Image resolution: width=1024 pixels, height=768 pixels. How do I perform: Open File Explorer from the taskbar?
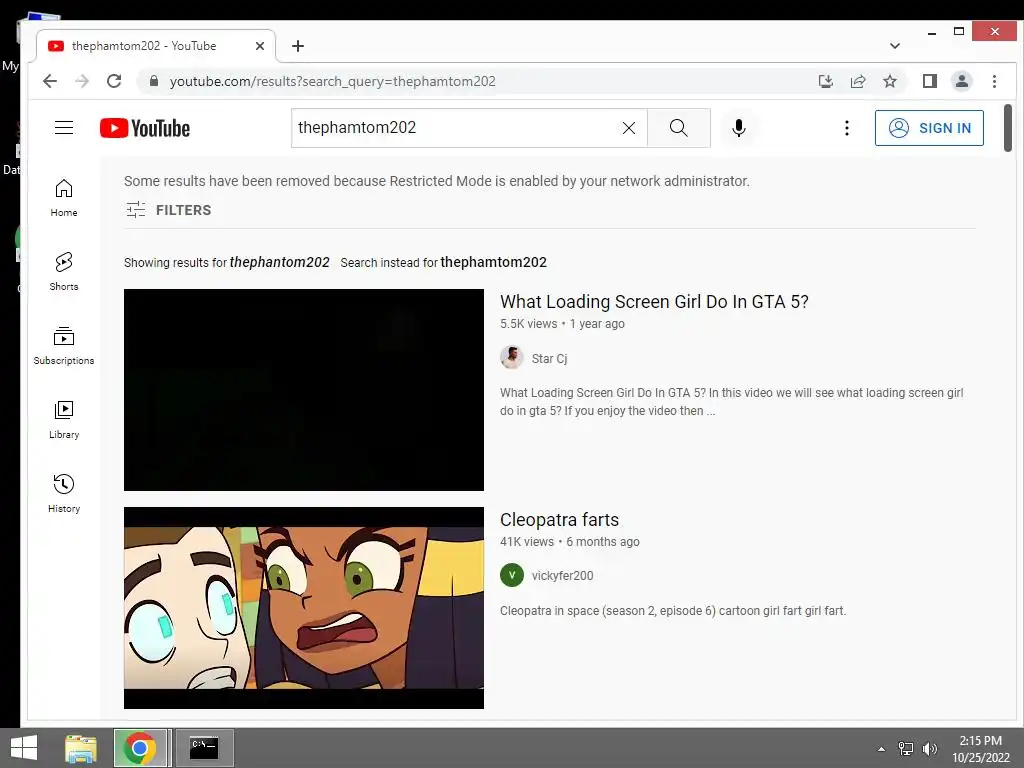pyautogui.click(x=81, y=748)
